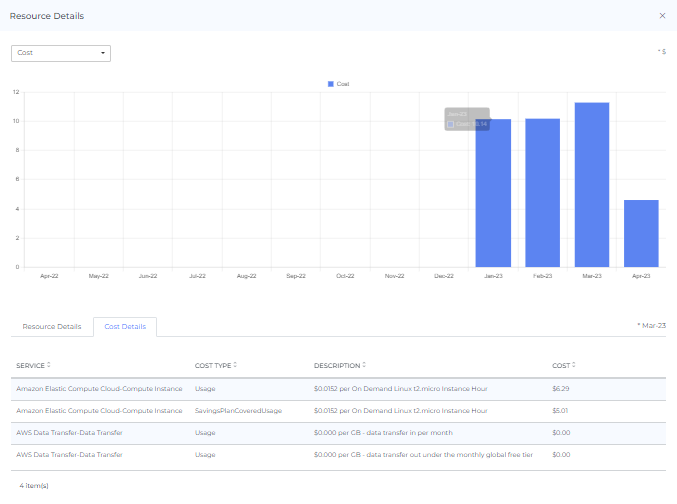Click the DESCRIPTION column sort icon
677x504 pixels.
(x=365, y=365)
